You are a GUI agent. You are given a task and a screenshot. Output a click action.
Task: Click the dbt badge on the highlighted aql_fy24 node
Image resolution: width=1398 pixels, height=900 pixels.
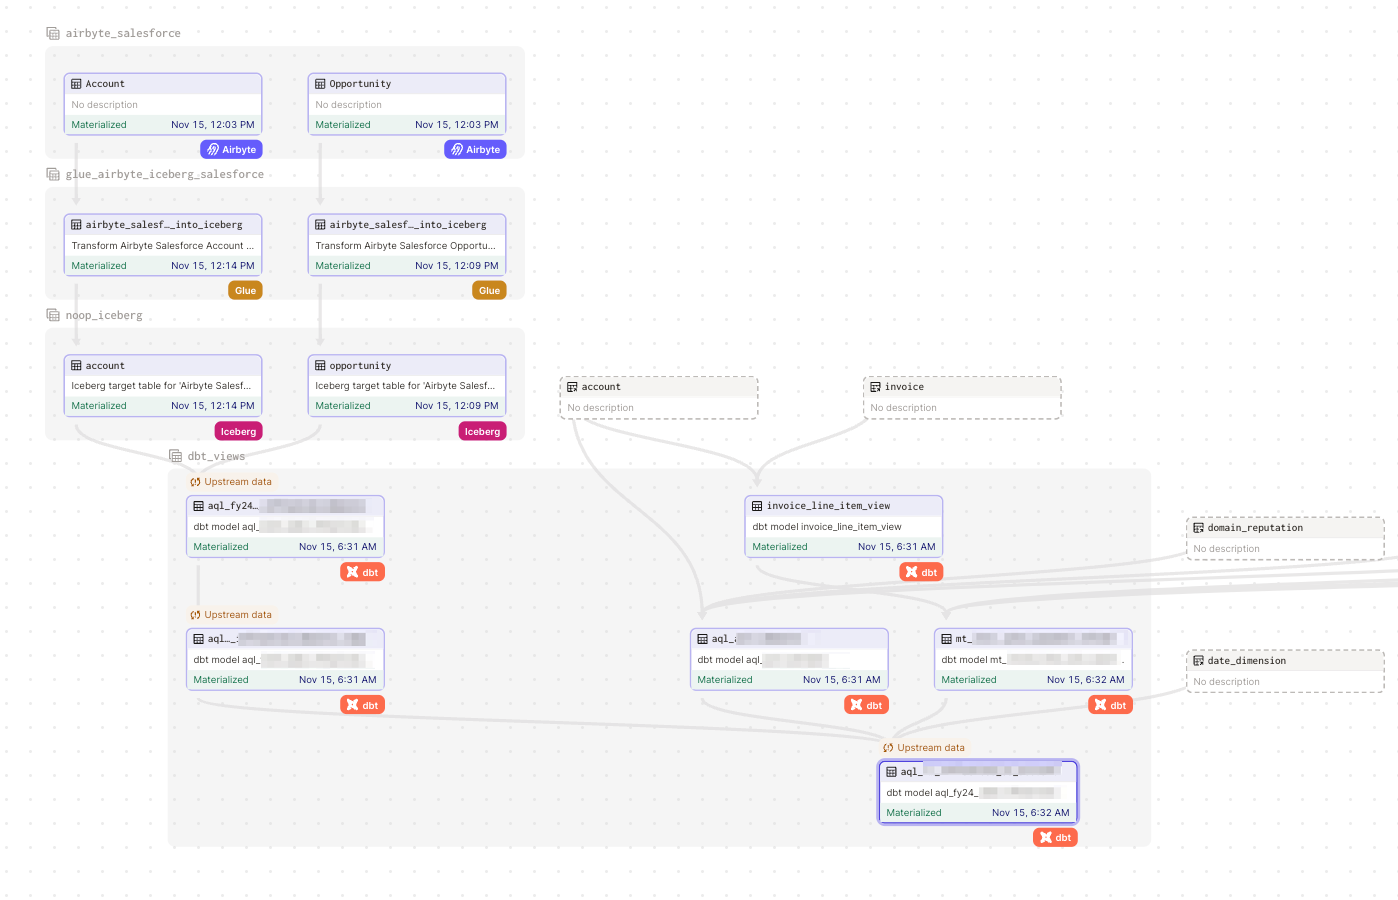pyautogui.click(x=1055, y=837)
